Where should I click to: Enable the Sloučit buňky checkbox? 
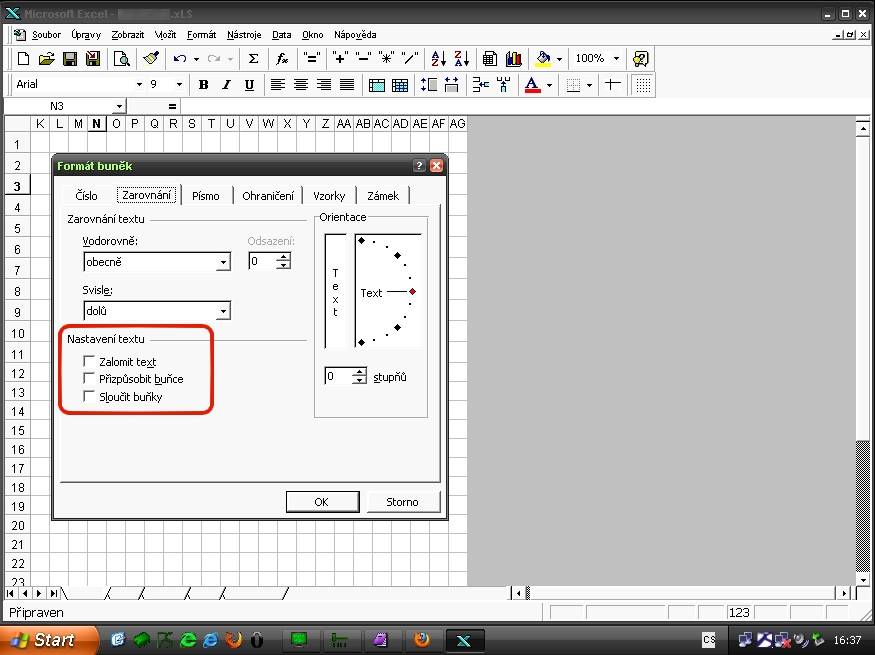click(x=88, y=396)
